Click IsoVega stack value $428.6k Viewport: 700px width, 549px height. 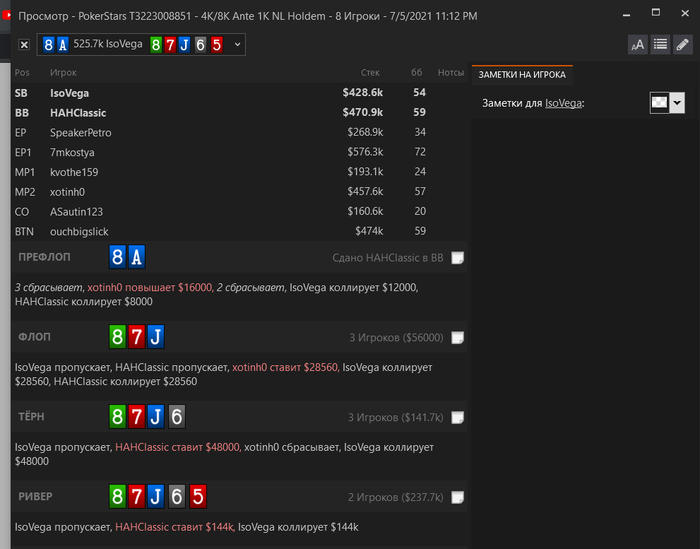(362, 92)
